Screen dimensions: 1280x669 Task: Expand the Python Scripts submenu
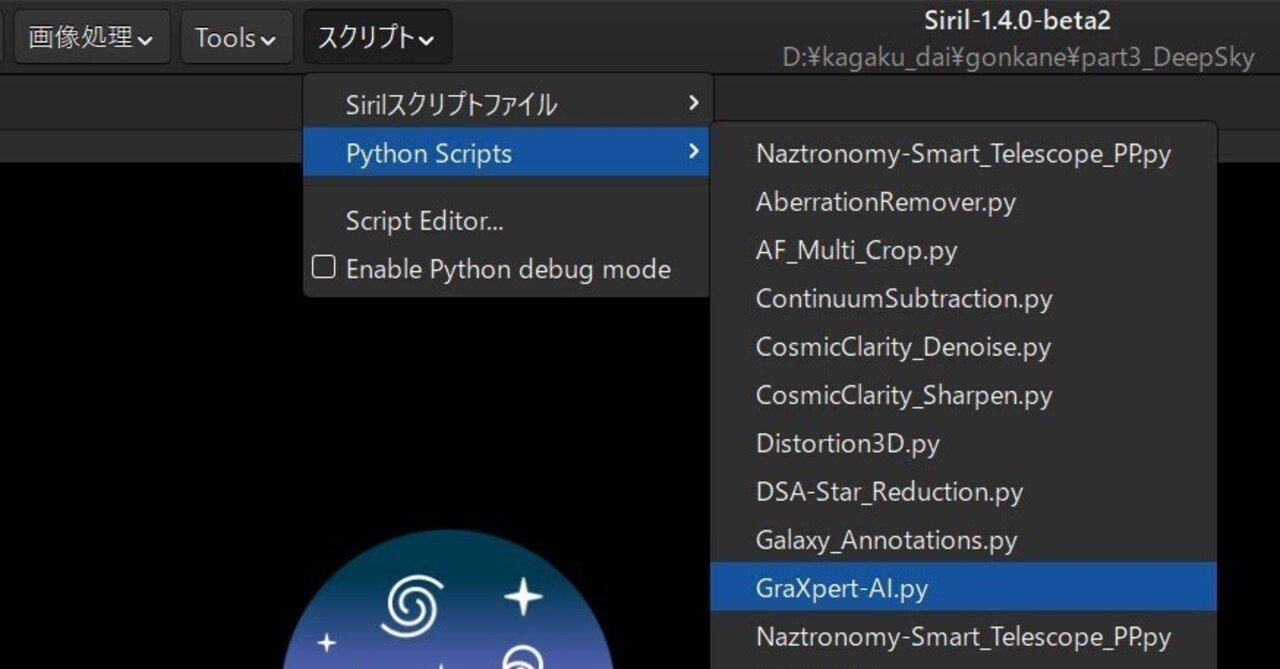(x=427, y=153)
